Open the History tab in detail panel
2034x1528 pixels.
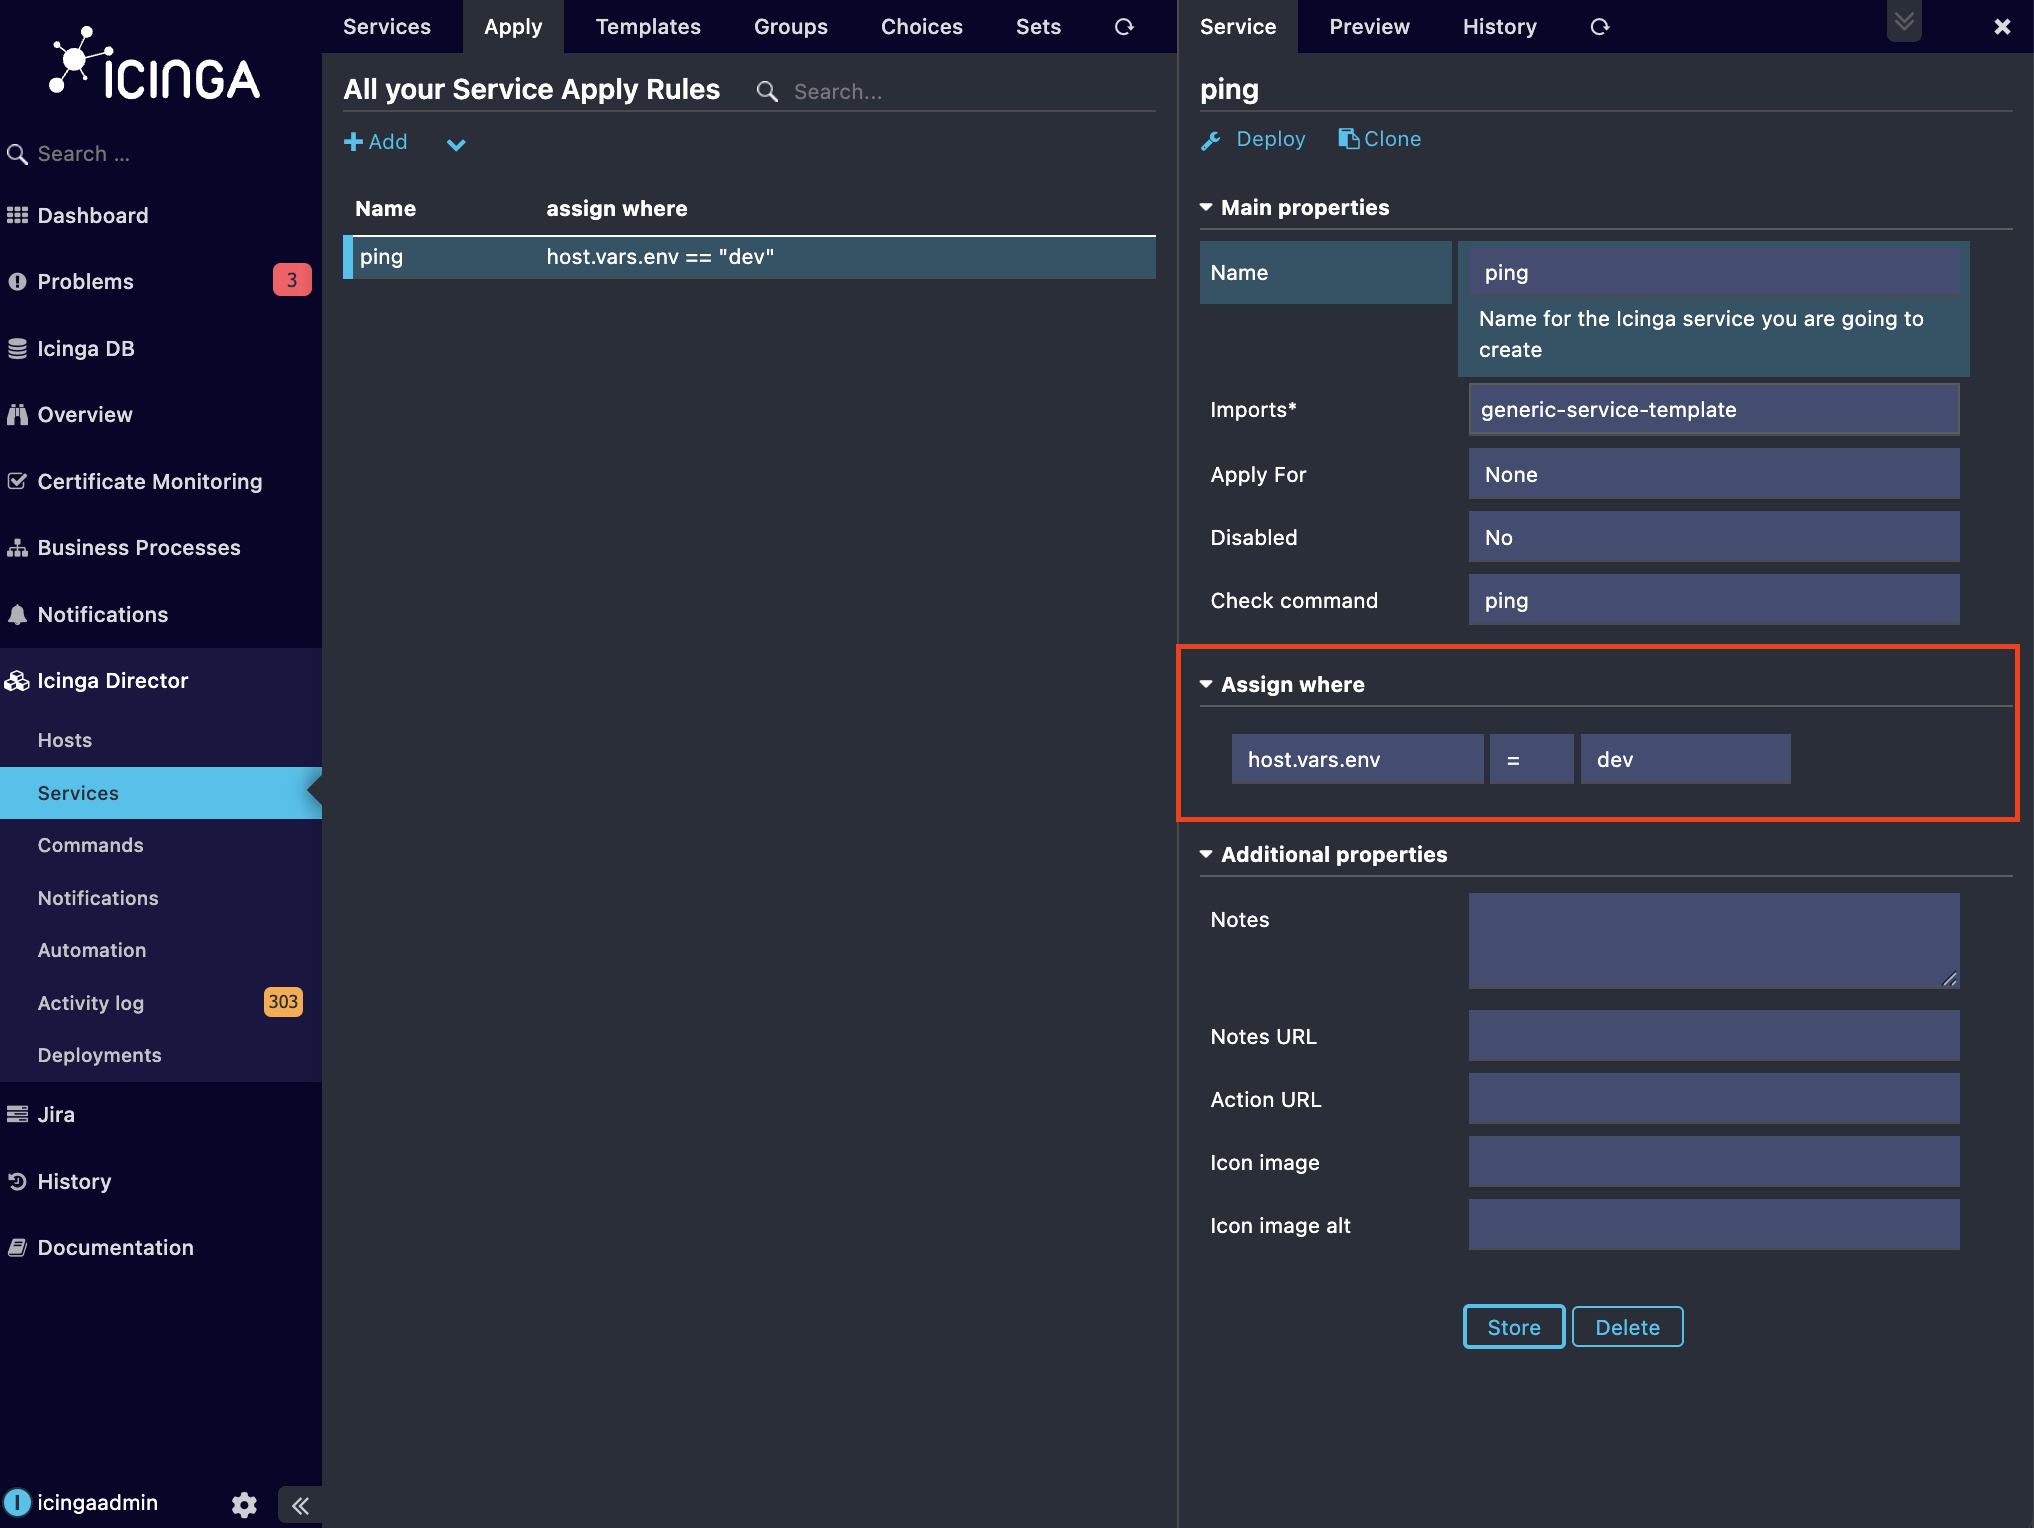pos(1499,27)
